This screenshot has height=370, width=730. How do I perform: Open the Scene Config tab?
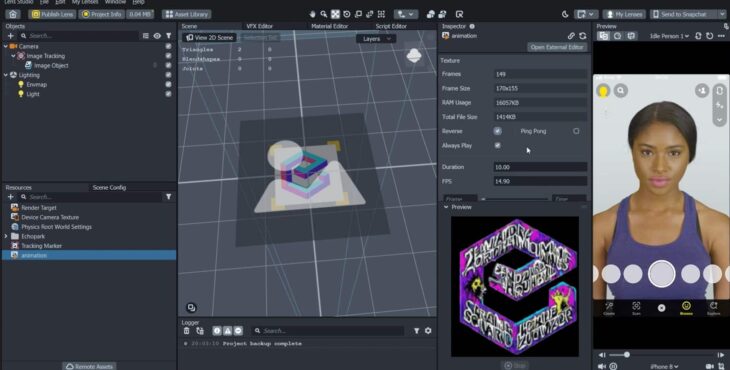[x=109, y=188]
